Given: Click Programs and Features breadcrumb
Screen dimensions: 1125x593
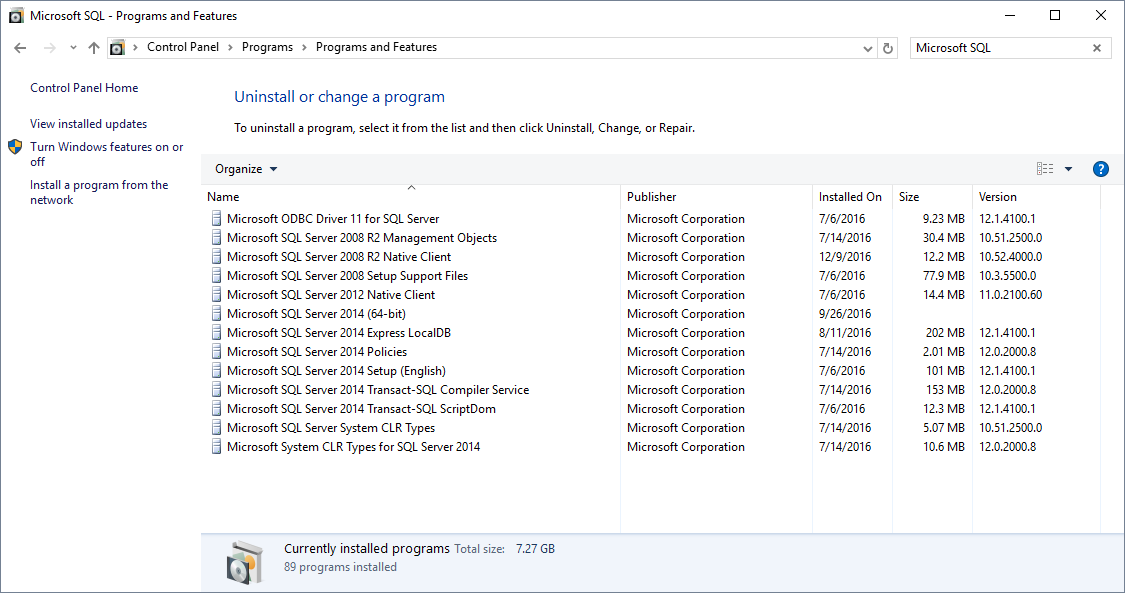Looking at the screenshot, I should 376,47.
